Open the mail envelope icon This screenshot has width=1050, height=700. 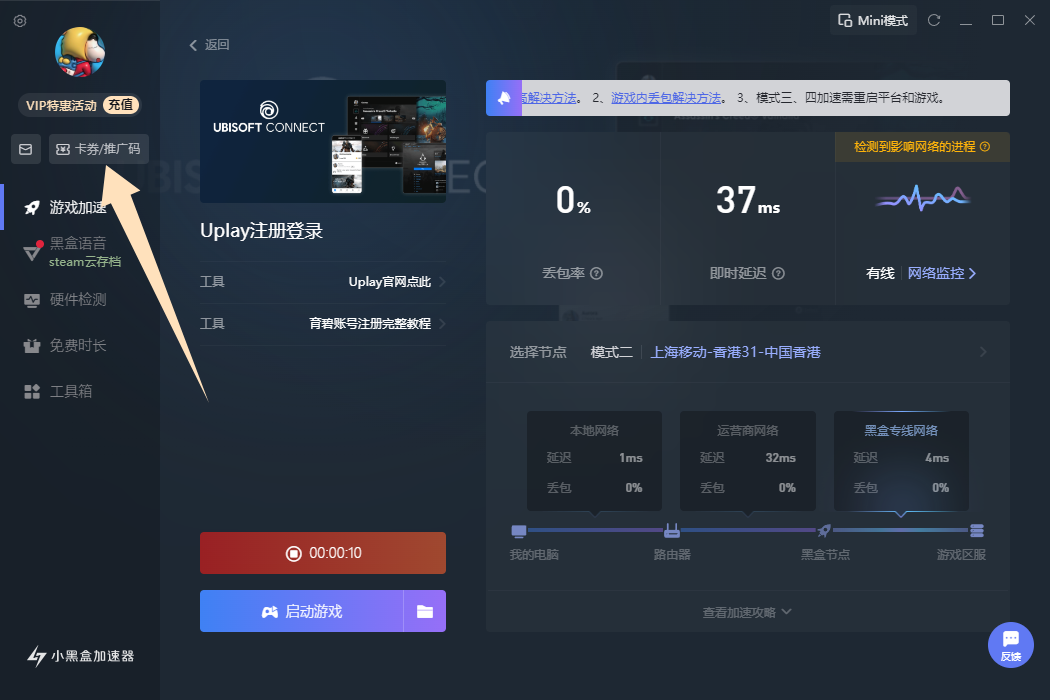tap(25, 149)
